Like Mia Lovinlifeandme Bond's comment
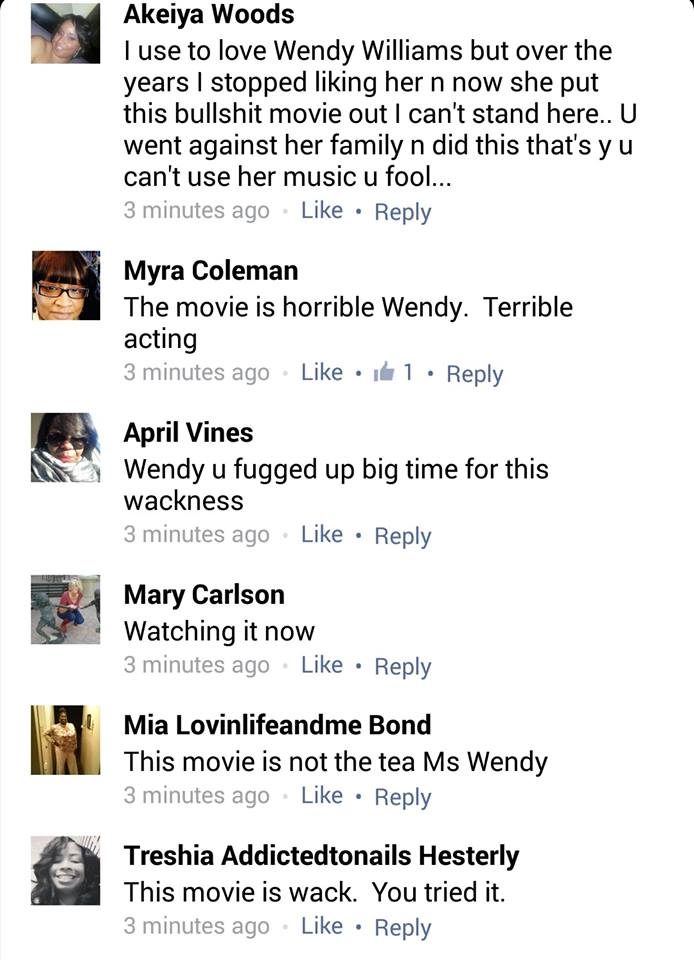Screen dimensions: 694x960 click(322, 796)
